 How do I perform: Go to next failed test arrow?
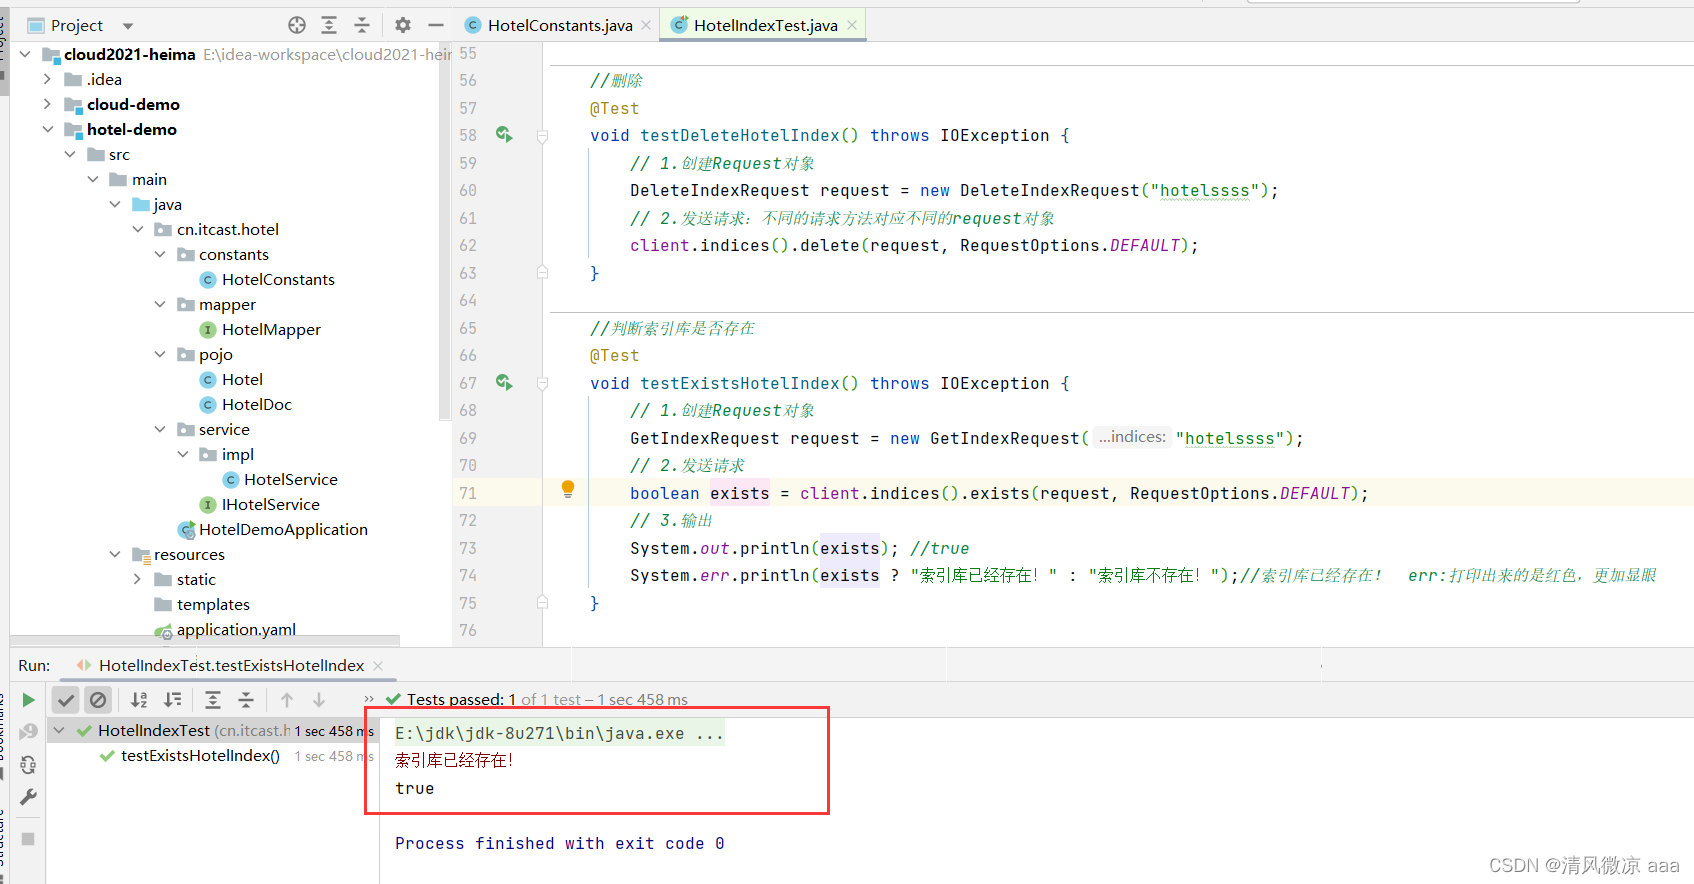point(319,700)
